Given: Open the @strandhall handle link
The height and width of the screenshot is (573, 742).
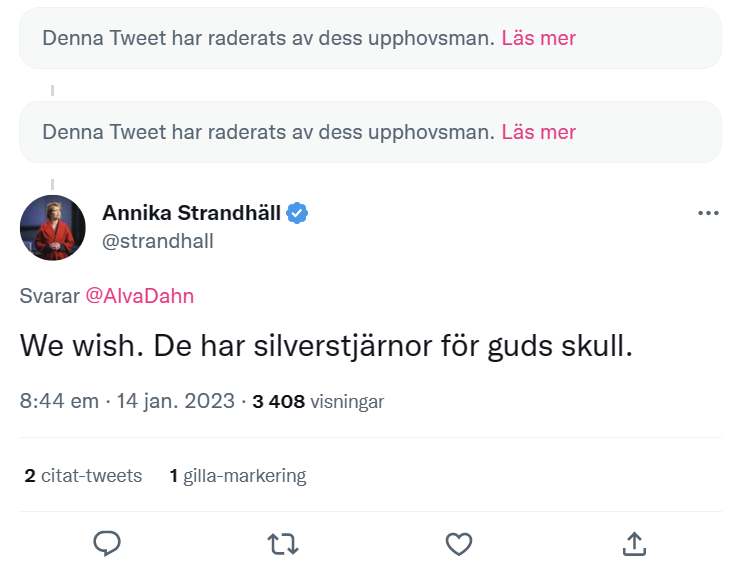Looking at the screenshot, I should coord(158,241).
